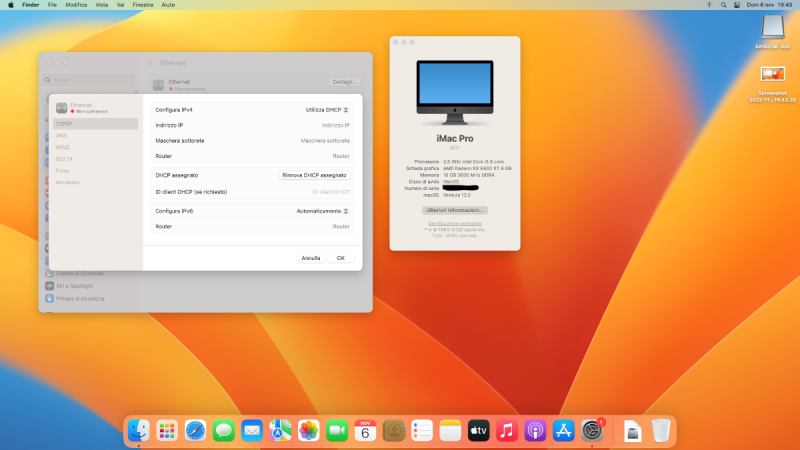Open App Store from the Dock
This screenshot has width=800, height=450.
(564, 431)
